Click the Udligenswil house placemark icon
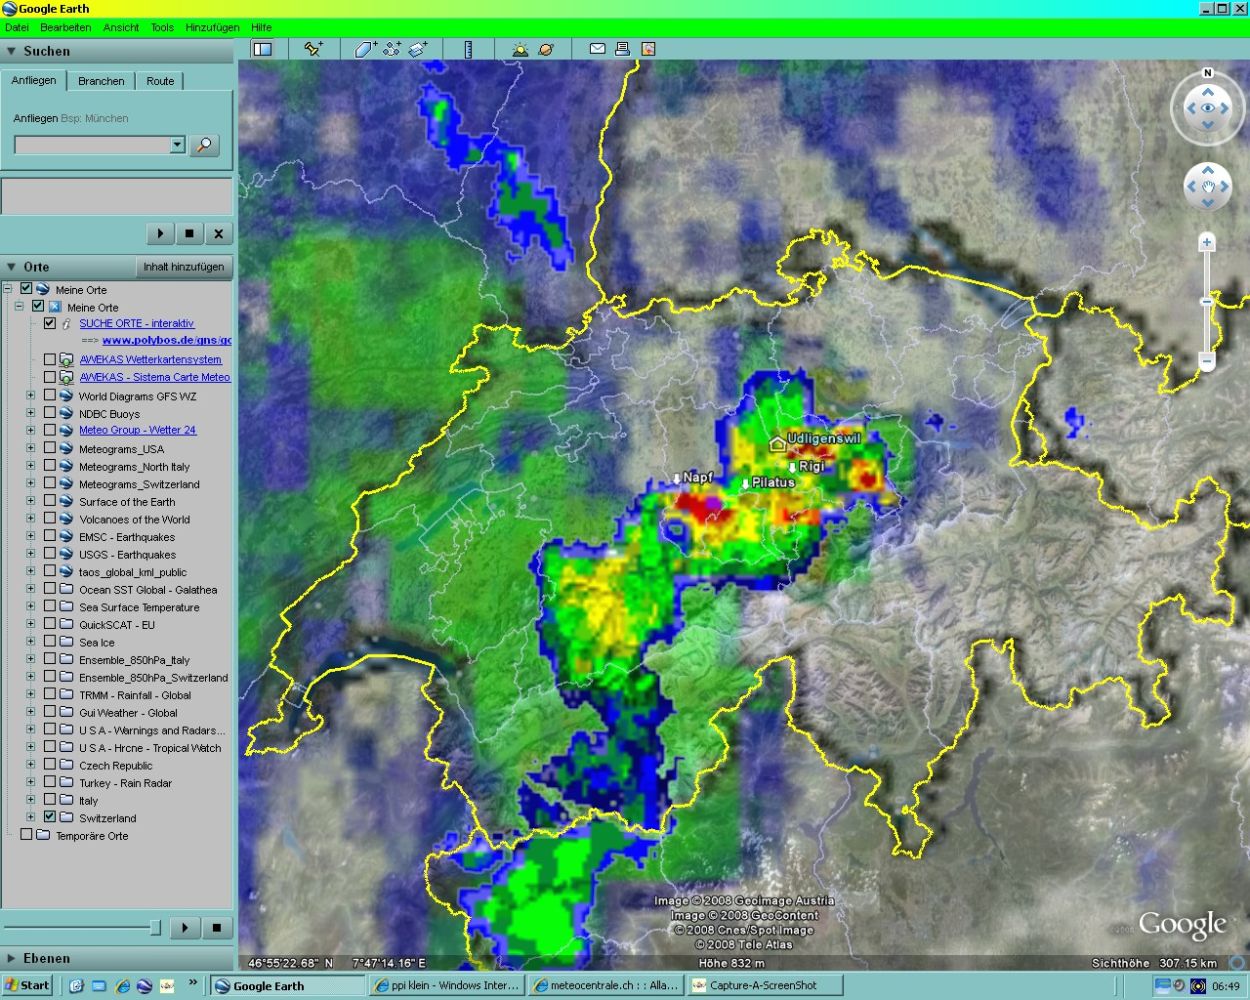 pos(777,442)
